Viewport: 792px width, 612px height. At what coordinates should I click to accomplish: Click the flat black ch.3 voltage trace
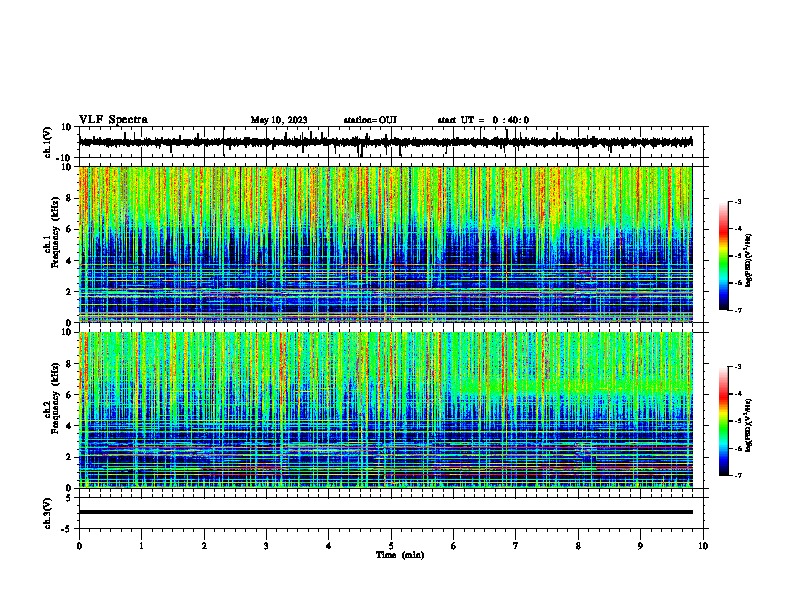coord(385,512)
